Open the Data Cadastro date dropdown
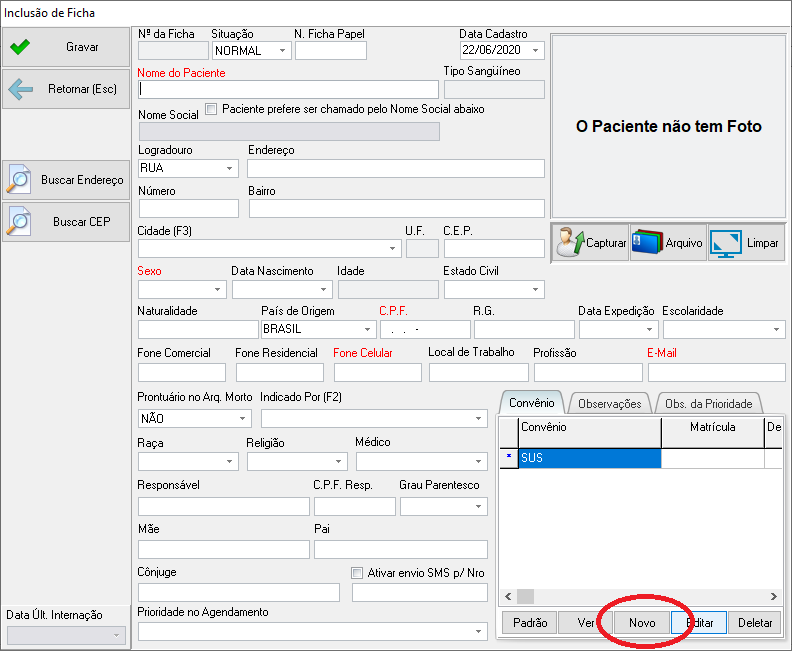Screen dimensions: 792x651 [535, 50]
